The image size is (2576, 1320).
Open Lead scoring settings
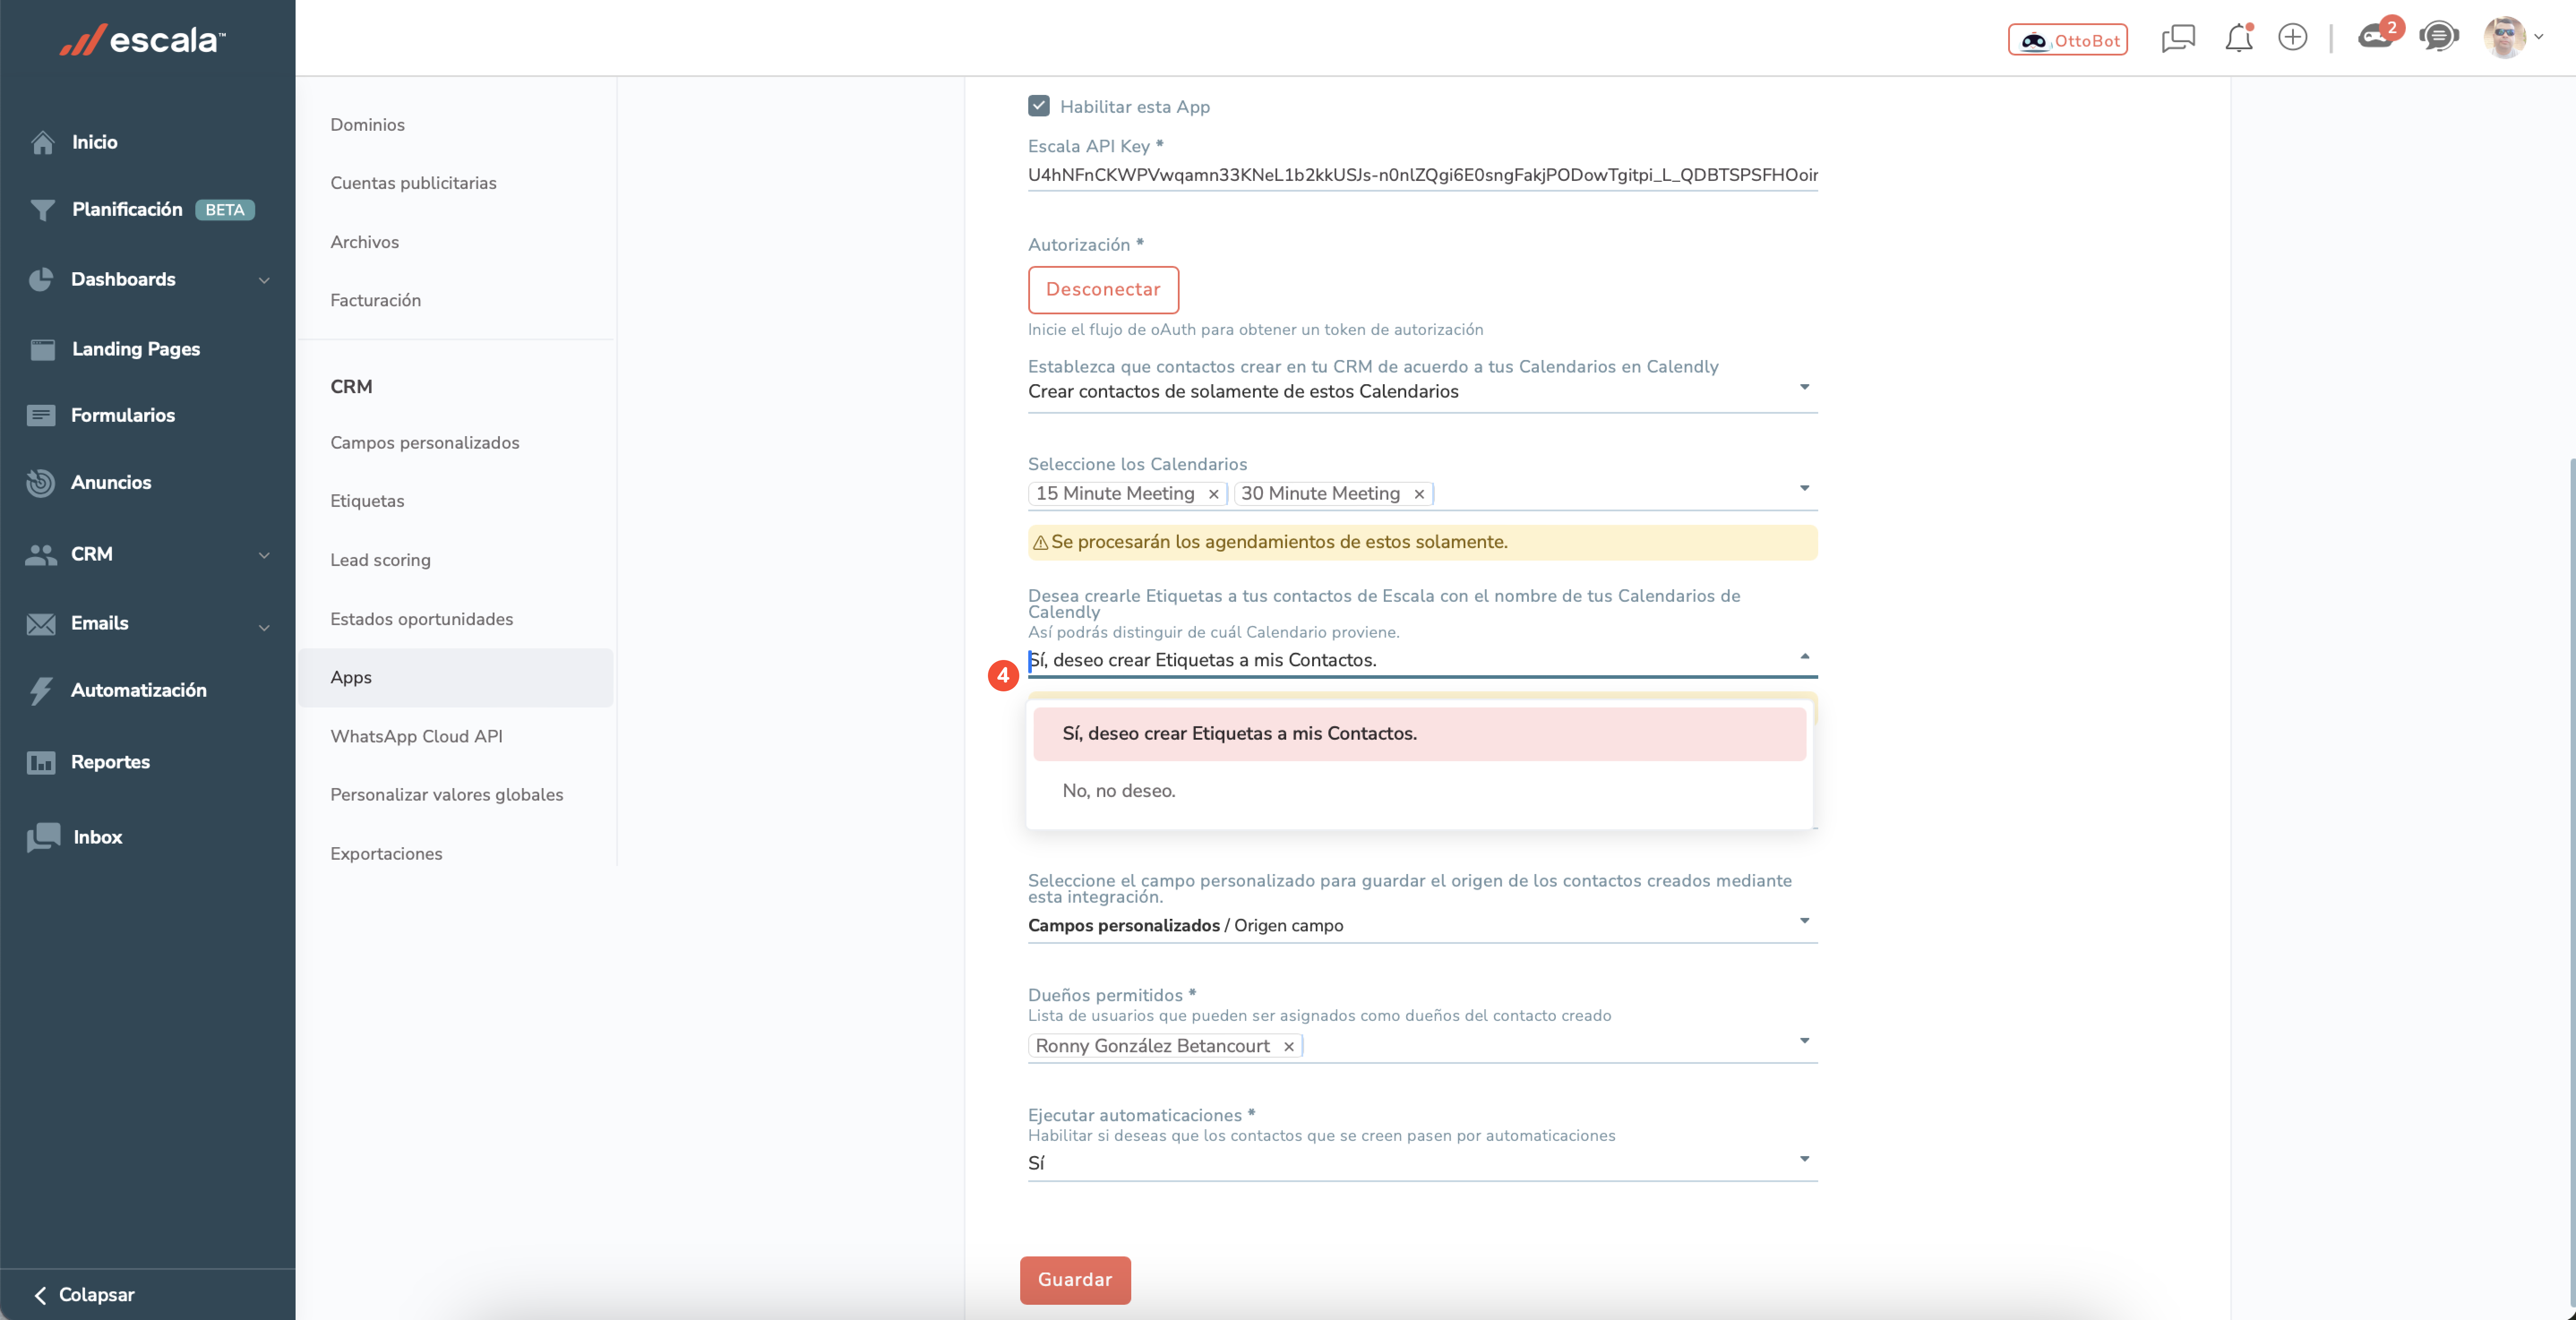(380, 560)
